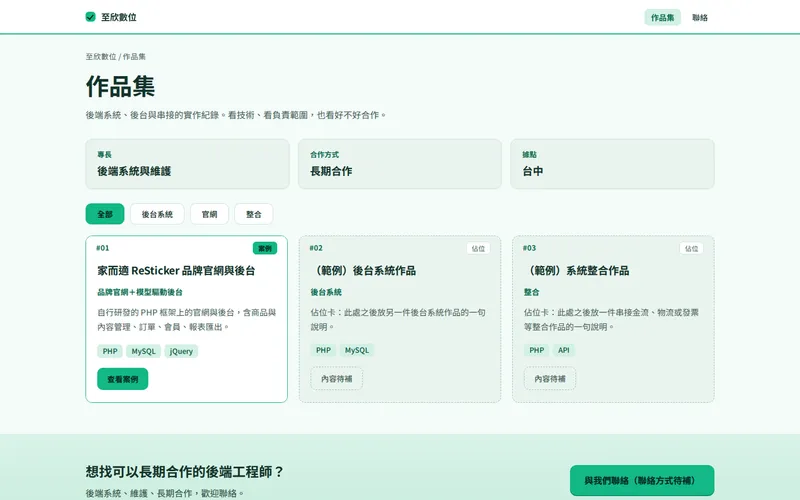Click the 查看案例 button
800x500 pixels.
pyautogui.click(x=122, y=379)
